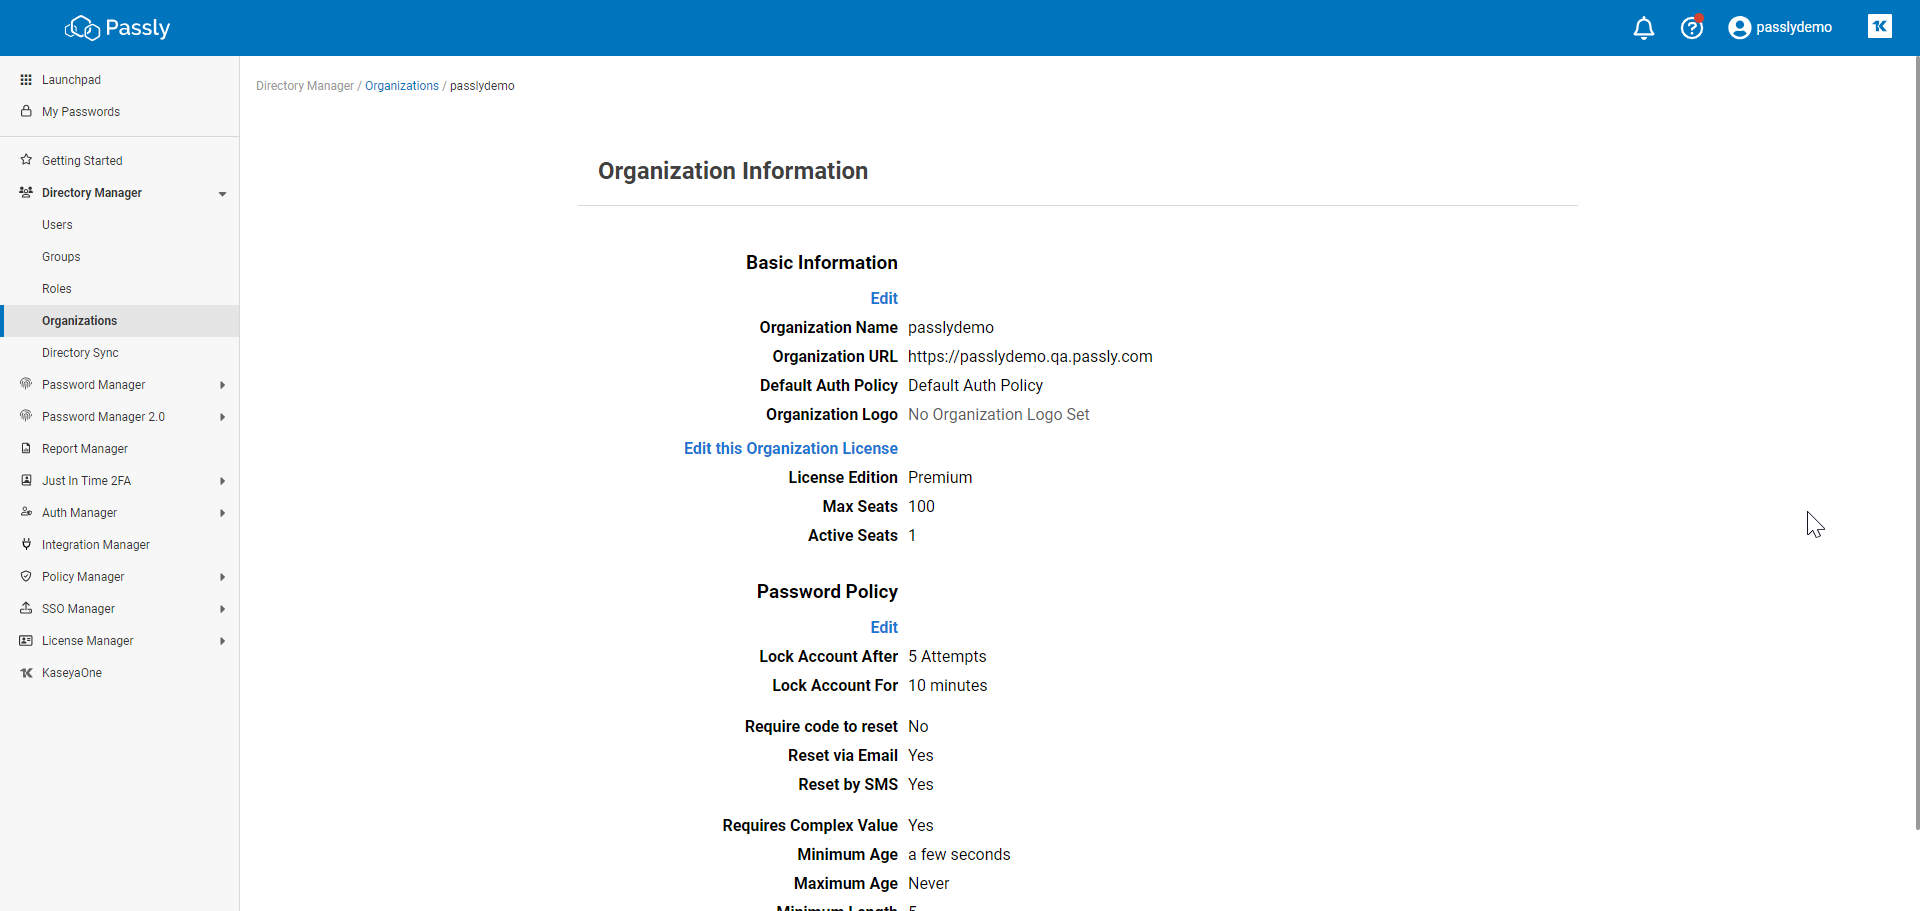The image size is (1920, 911).
Task: Expand SSO Manager submenu arrow
Action: click(222, 609)
